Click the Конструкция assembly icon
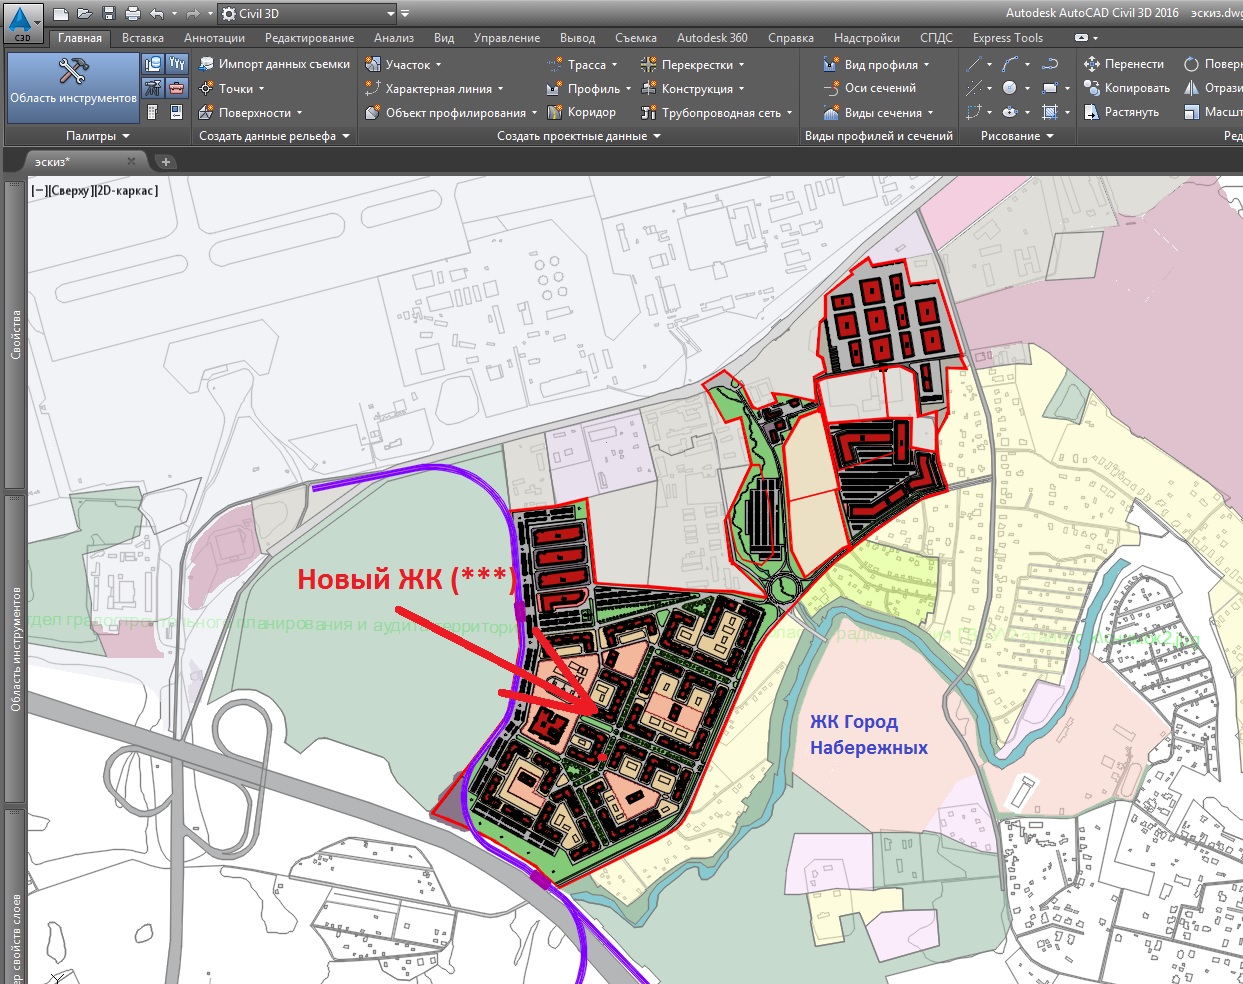The width and height of the screenshot is (1243, 984). click(x=648, y=88)
